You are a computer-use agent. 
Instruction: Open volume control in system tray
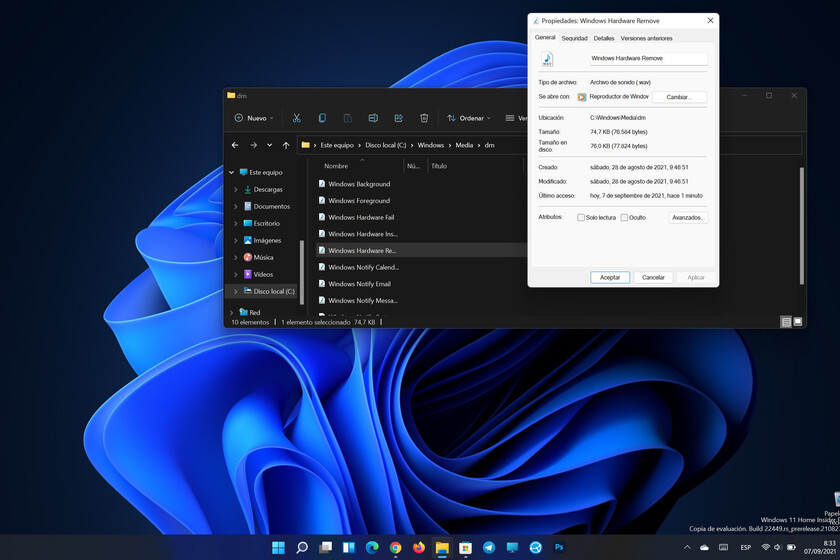[778, 547]
